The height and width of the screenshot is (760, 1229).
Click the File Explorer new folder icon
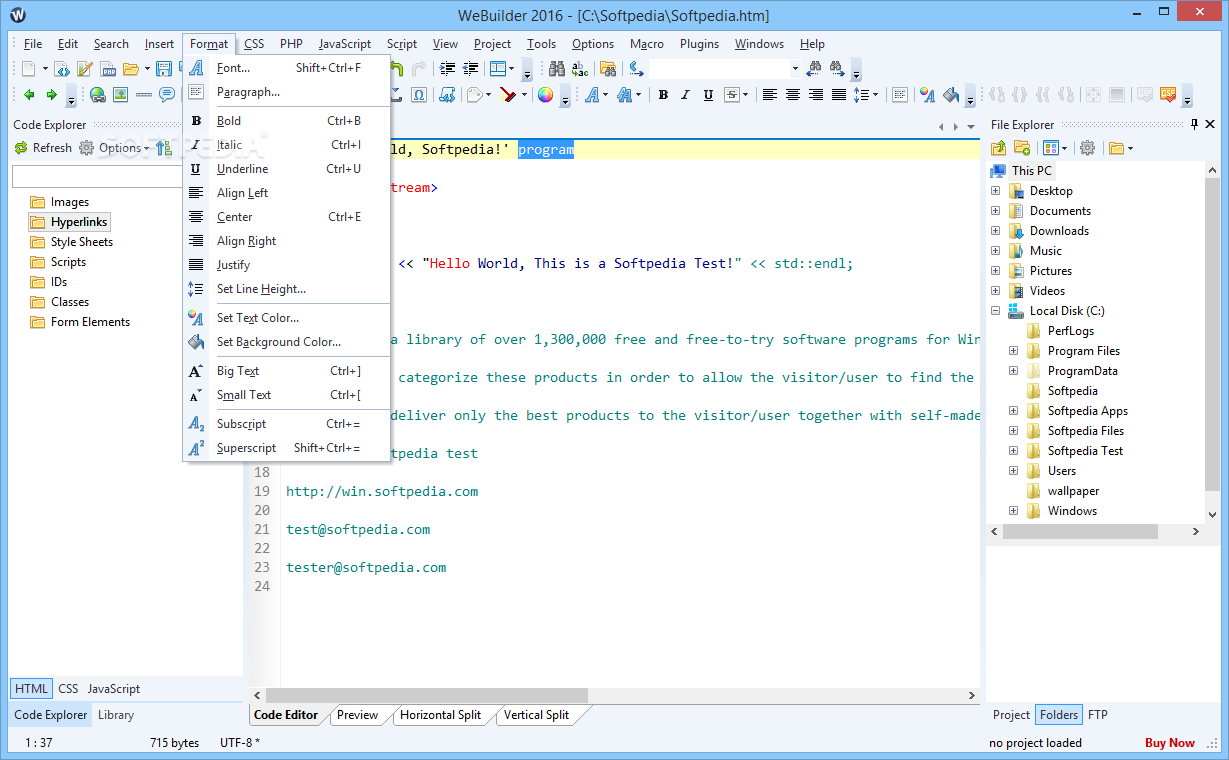coord(1022,147)
